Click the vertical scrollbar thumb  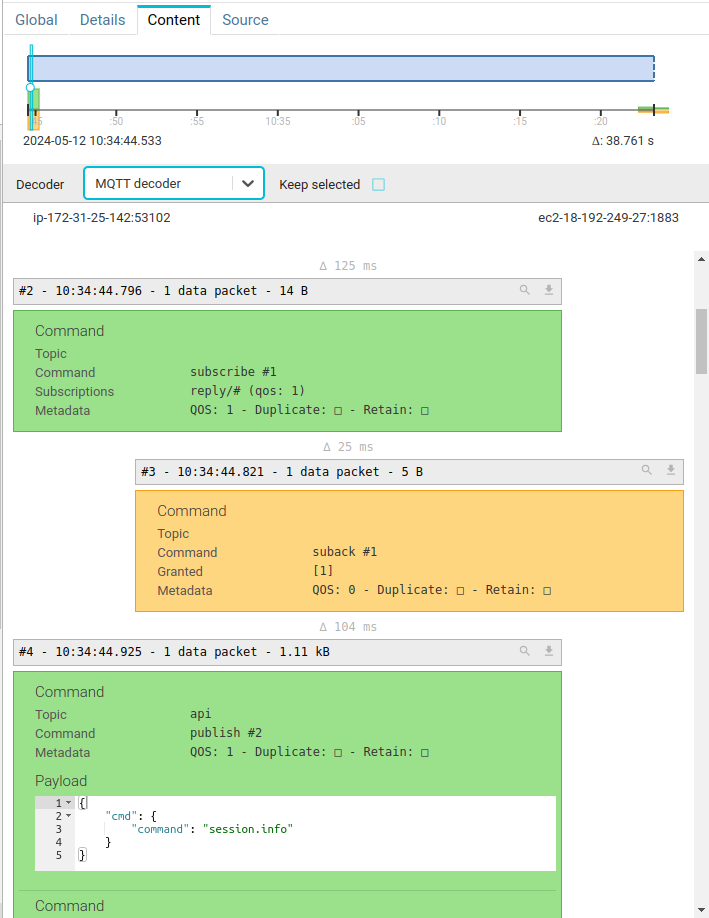[x=701, y=341]
